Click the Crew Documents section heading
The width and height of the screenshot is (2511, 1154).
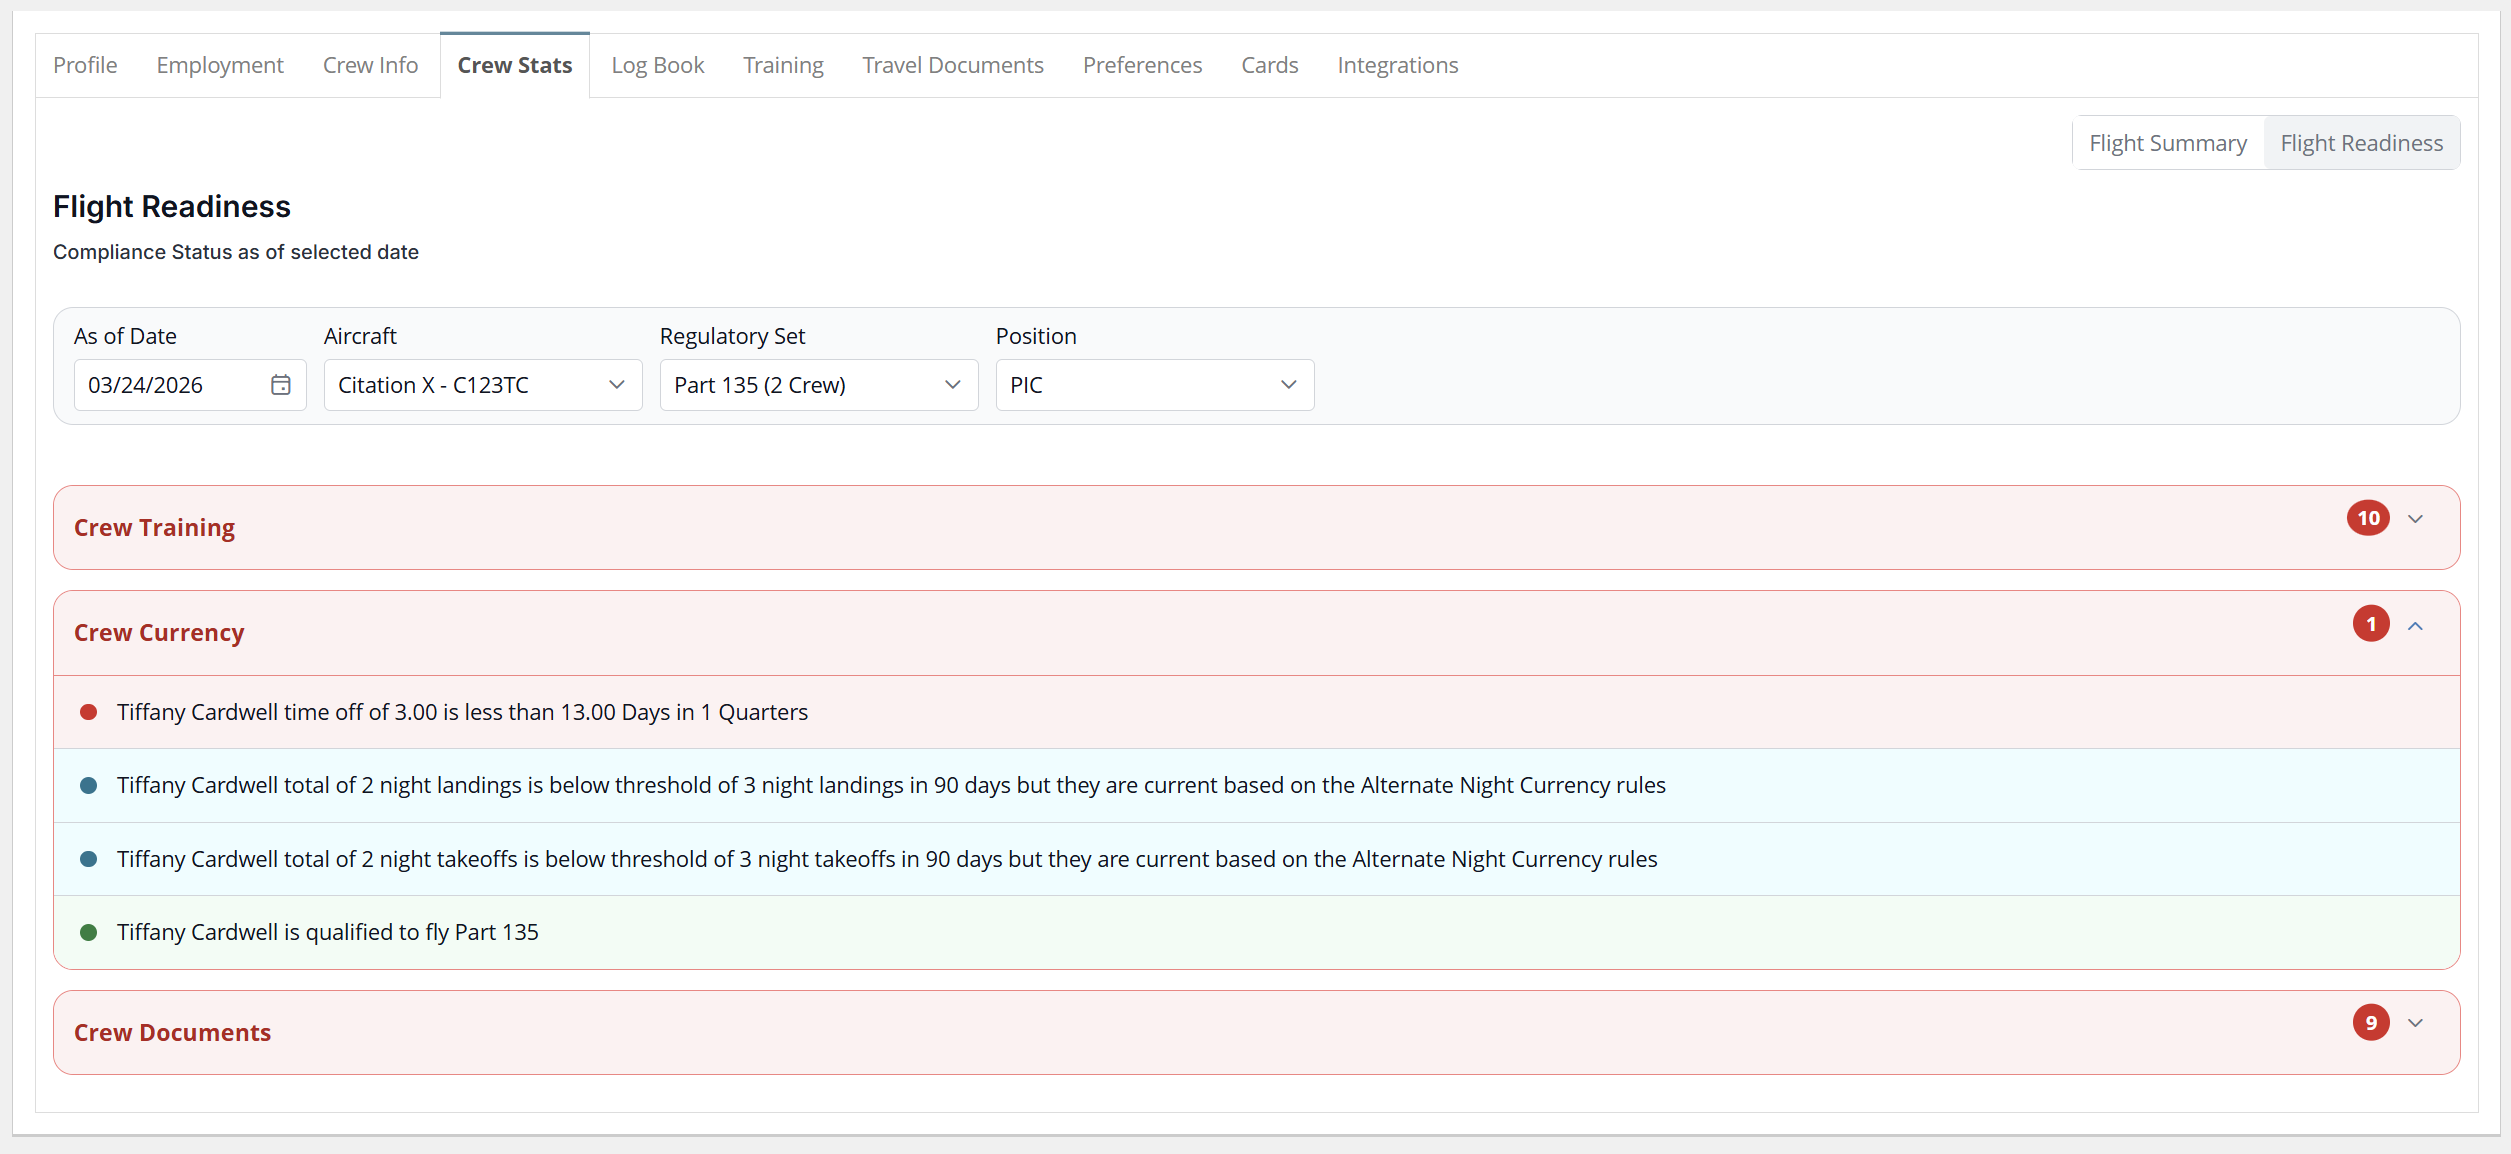tap(172, 1032)
